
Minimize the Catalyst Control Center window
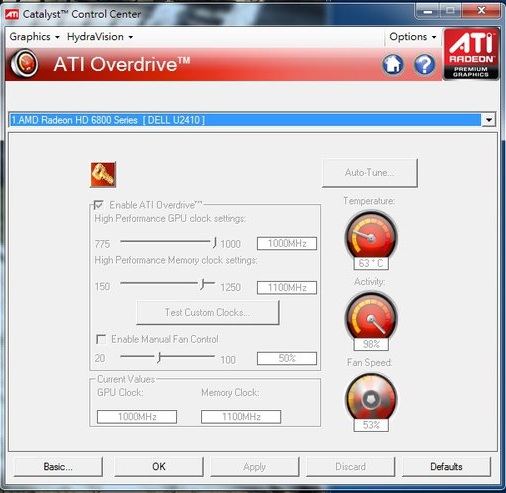coord(428,12)
